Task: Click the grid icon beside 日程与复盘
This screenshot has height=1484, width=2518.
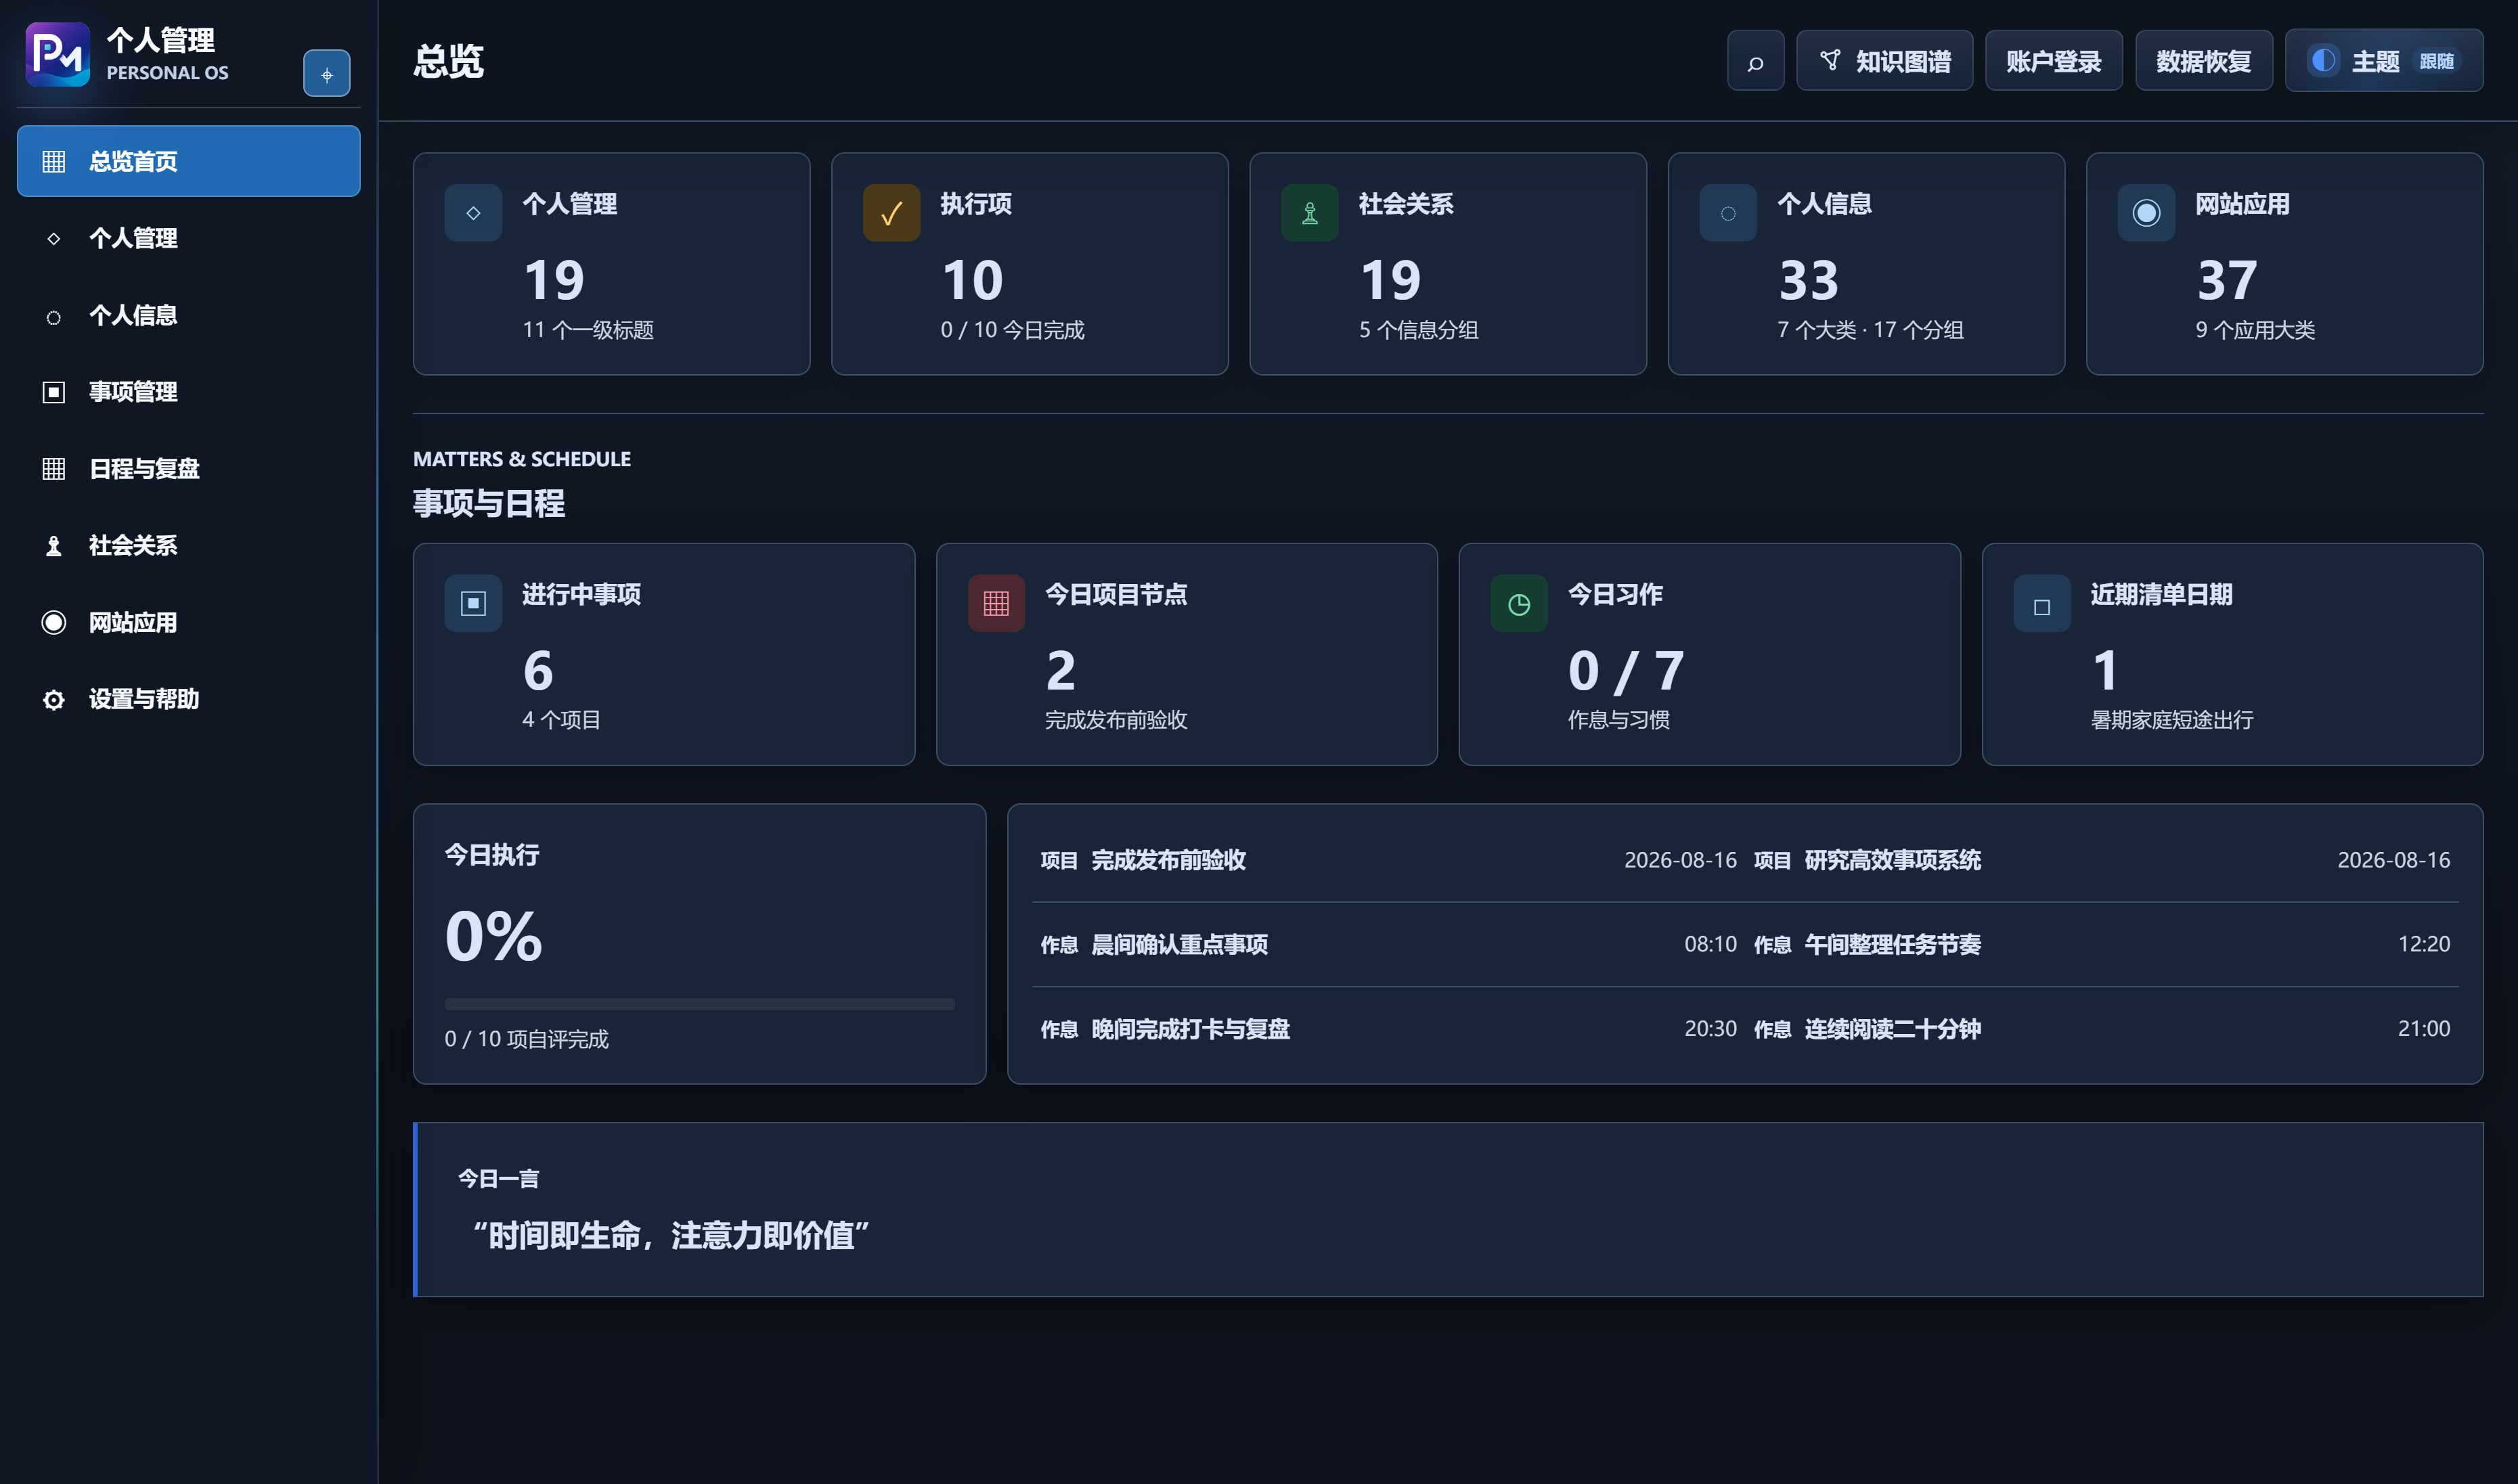Action: click(x=54, y=469)
